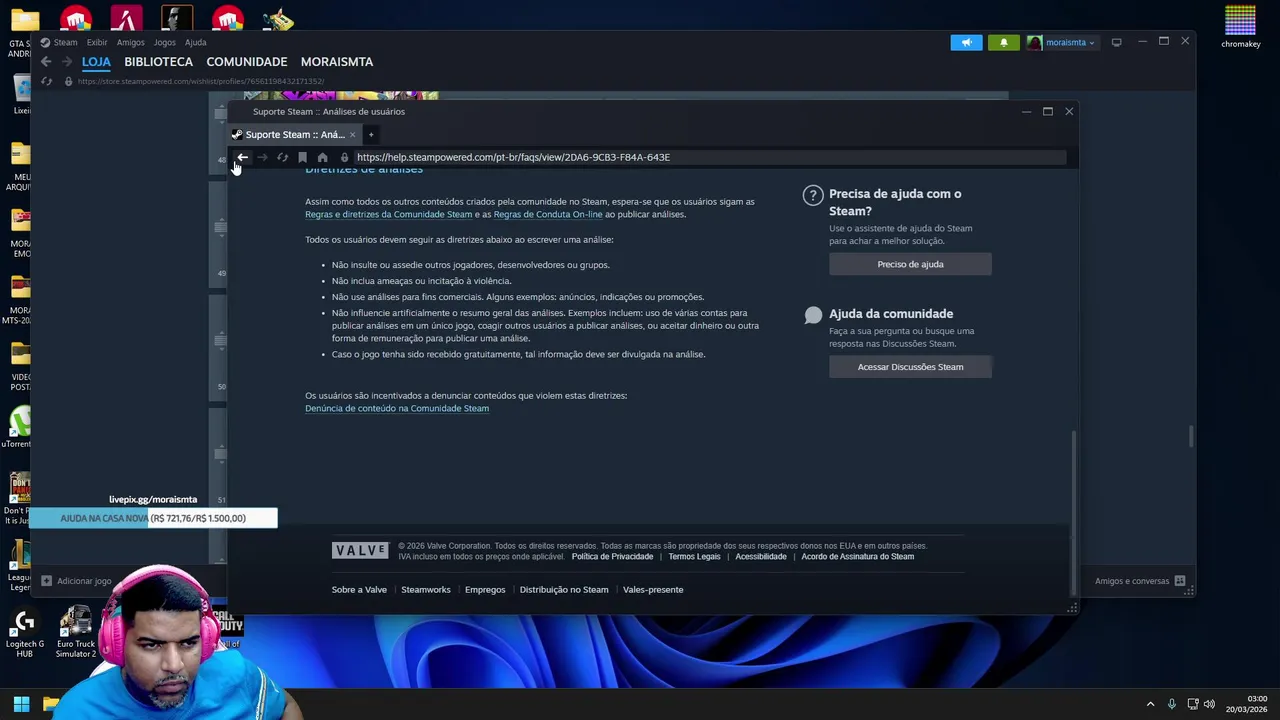Click Adicionar jogo in Steam window
The width and height of the screenshot is (1280, 720).
tap(76, 581)
